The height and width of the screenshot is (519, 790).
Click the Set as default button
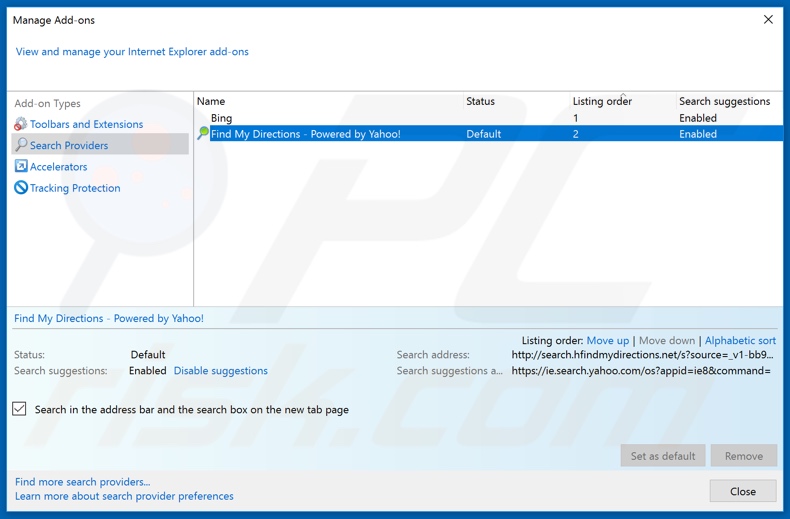click(663, 456)
